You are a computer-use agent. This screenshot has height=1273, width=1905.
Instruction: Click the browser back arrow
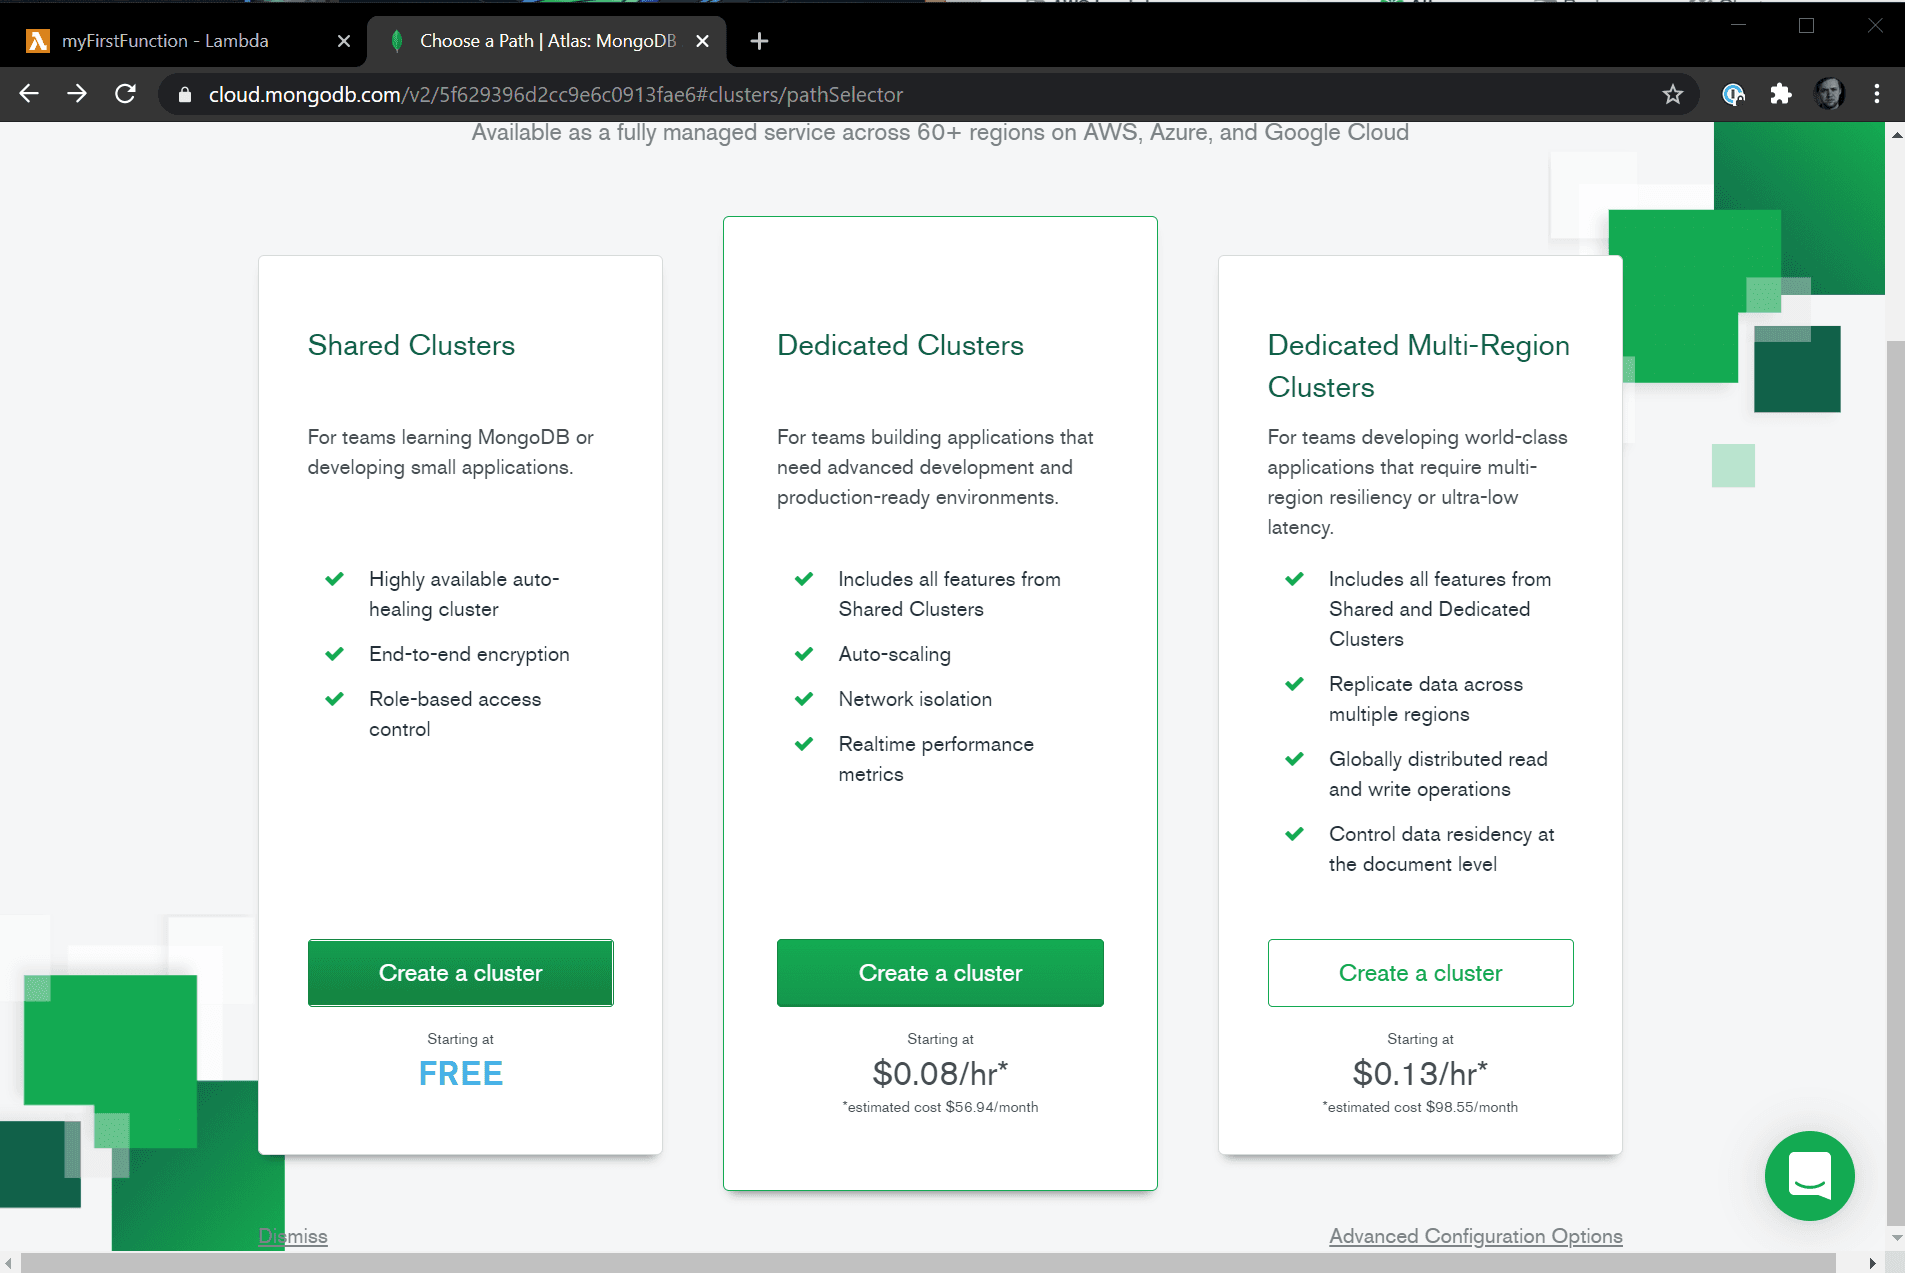coord(29,94)
